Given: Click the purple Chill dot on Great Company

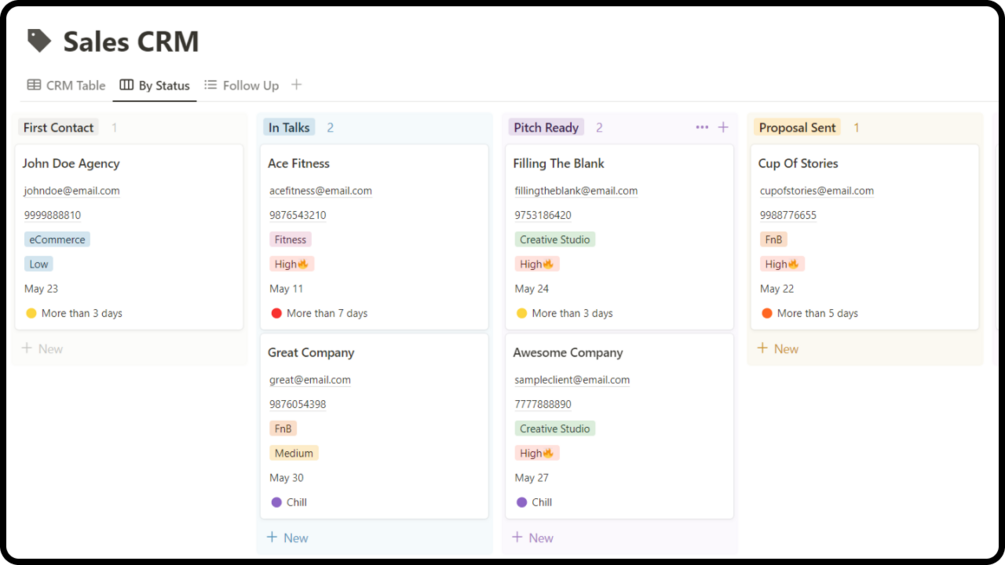Looking at the screenshot, I should pos(277,502).
